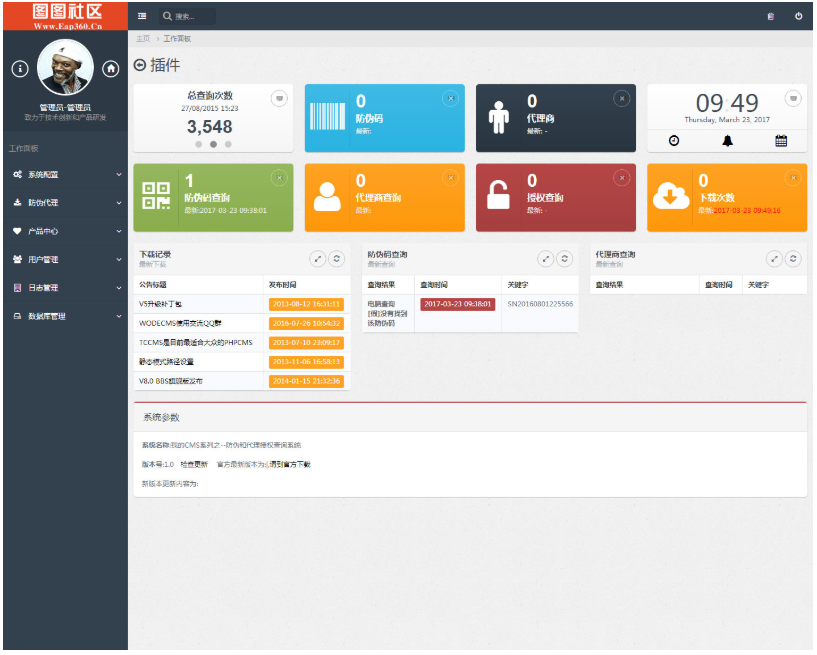817x655 pixels.
Task: Click the clock icon under the time
Action: click(x=674, y=141)
